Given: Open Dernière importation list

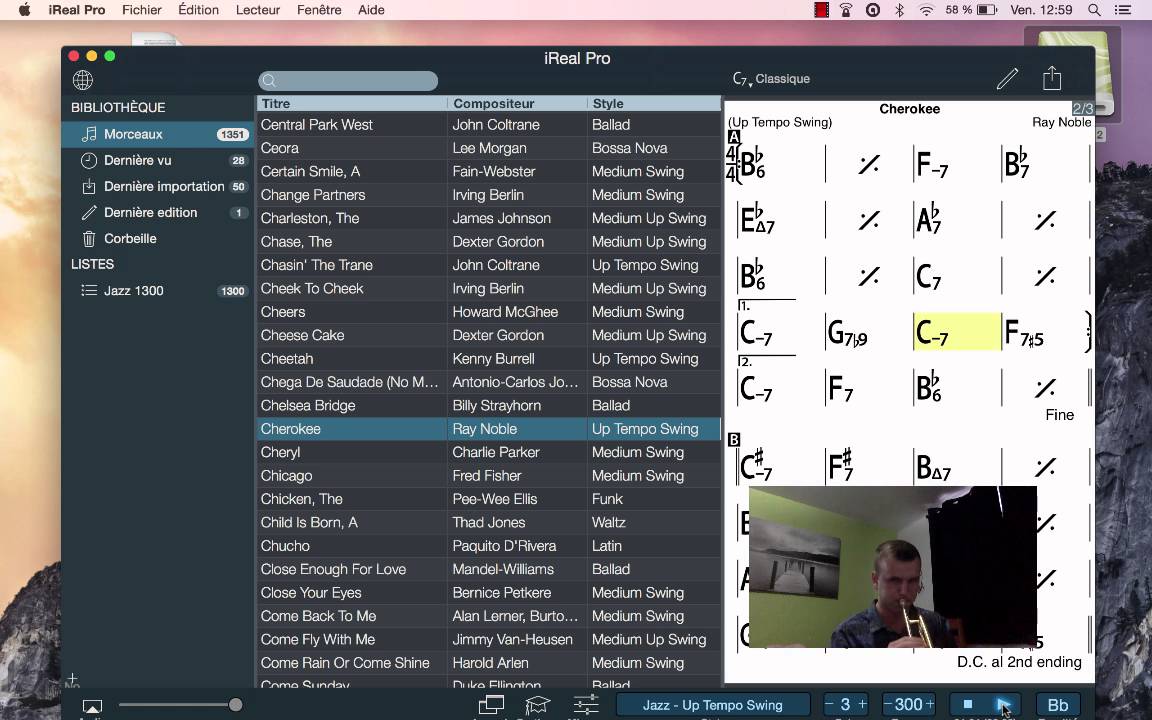Looking at the screenshot, I should [158, 187].
